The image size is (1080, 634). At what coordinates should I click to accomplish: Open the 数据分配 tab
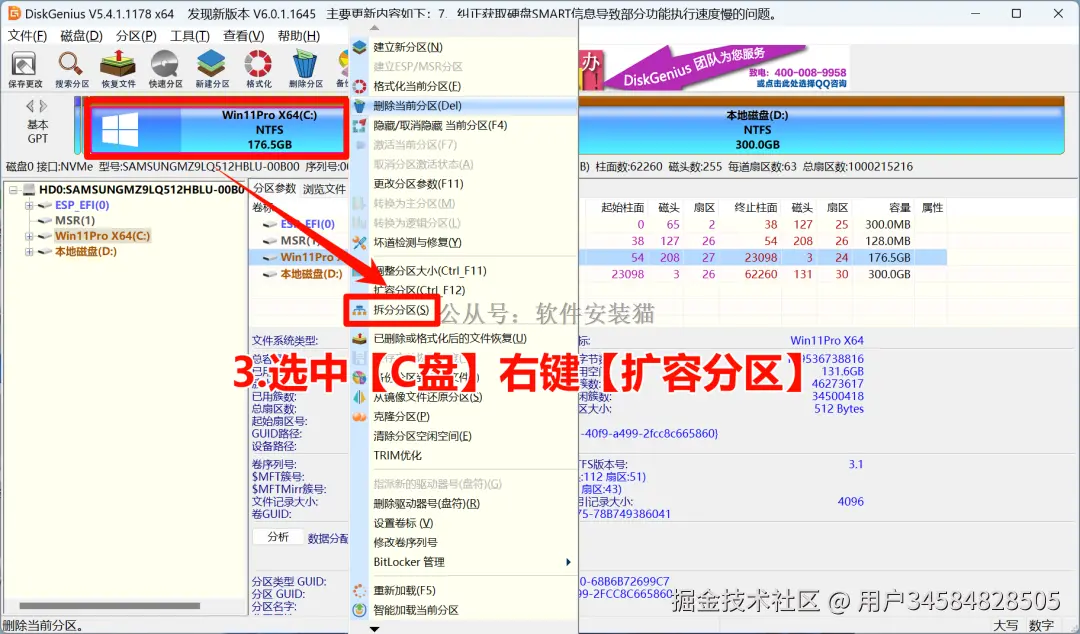click(328, 538)
